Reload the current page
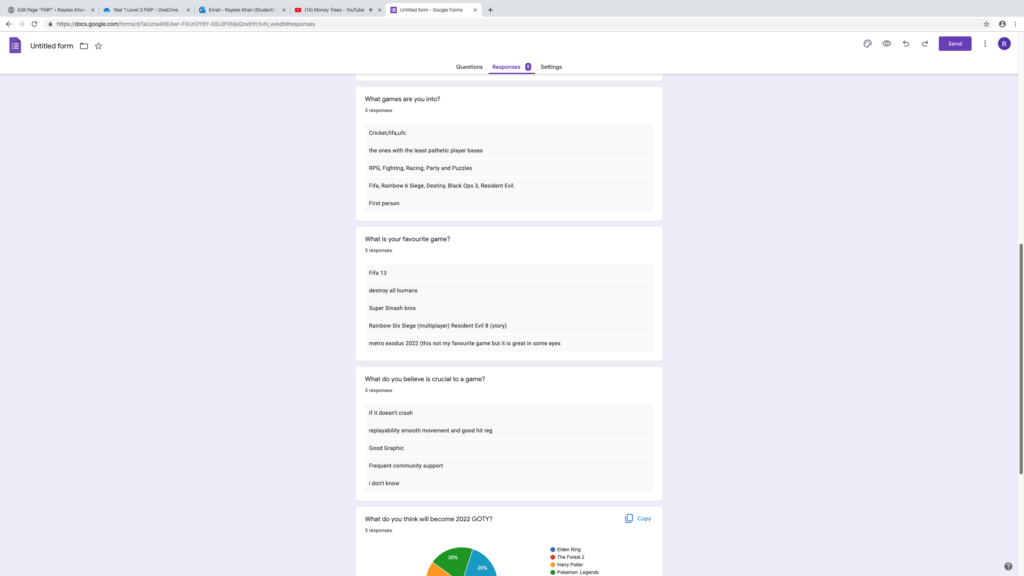Image resolution: width=1024 pixels, height=576 pixels. click(x=35, y=24)
